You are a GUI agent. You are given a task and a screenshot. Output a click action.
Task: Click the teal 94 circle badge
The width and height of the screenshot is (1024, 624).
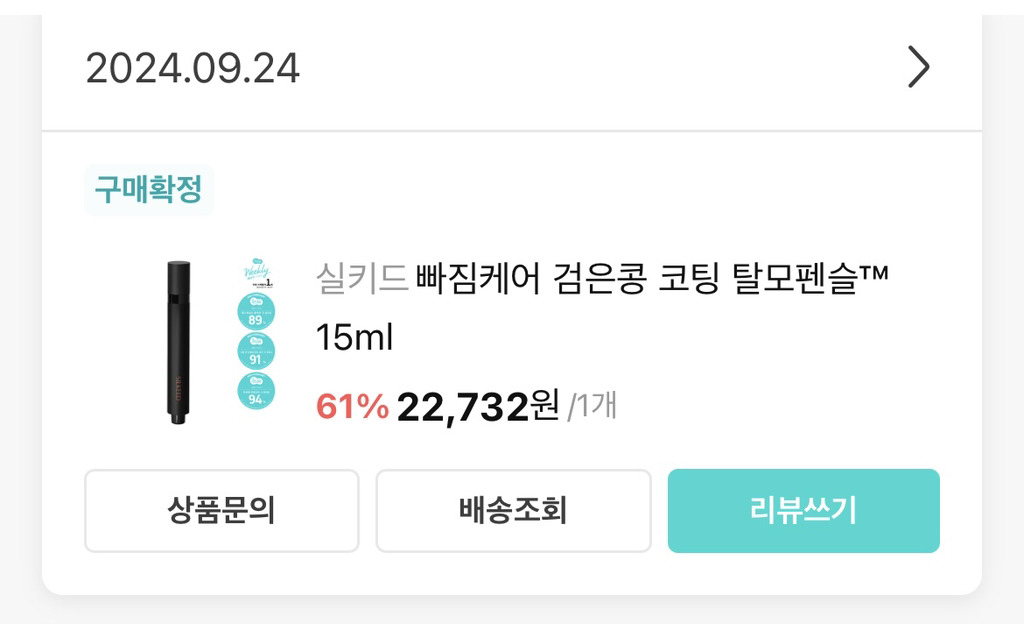256,391
